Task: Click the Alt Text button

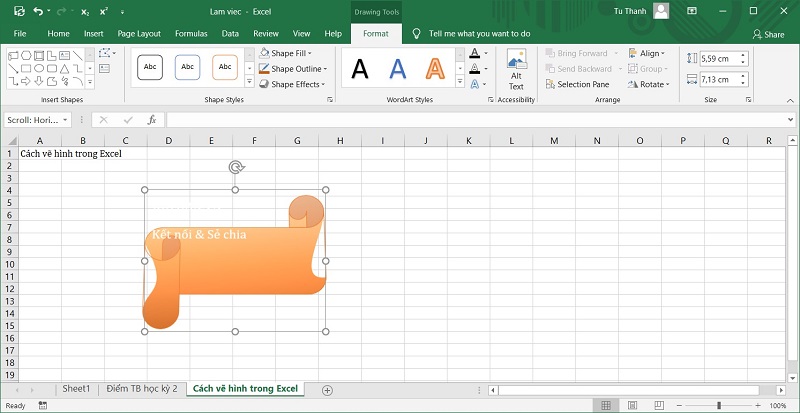Action: point(516,69)
